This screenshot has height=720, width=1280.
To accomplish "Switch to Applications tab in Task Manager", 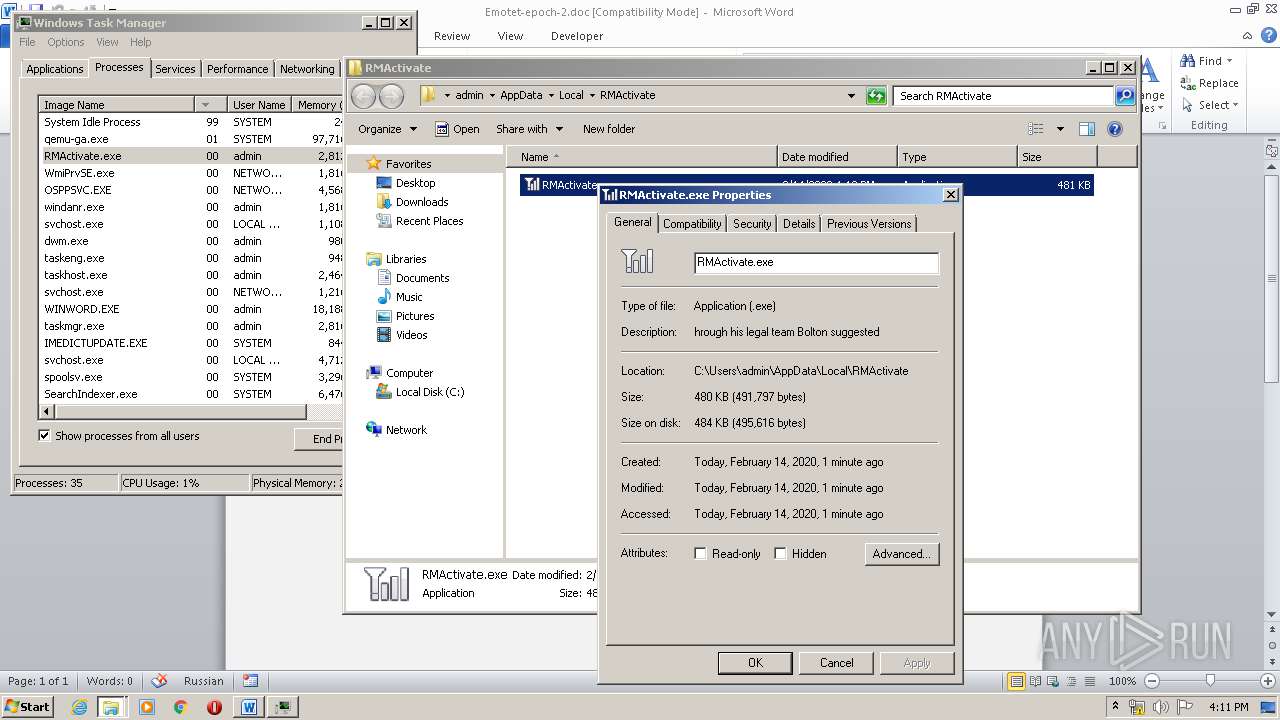I will coord(55,69).
